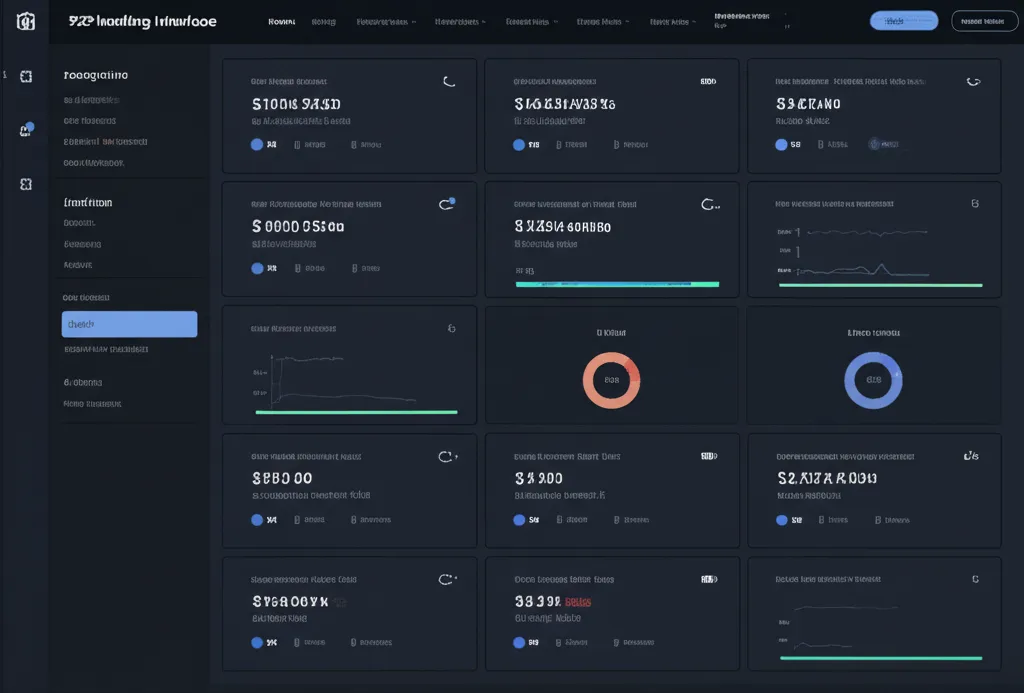
Task: Toggle the blue dot on the bottom-left card
Action: (x=257, y=642)
